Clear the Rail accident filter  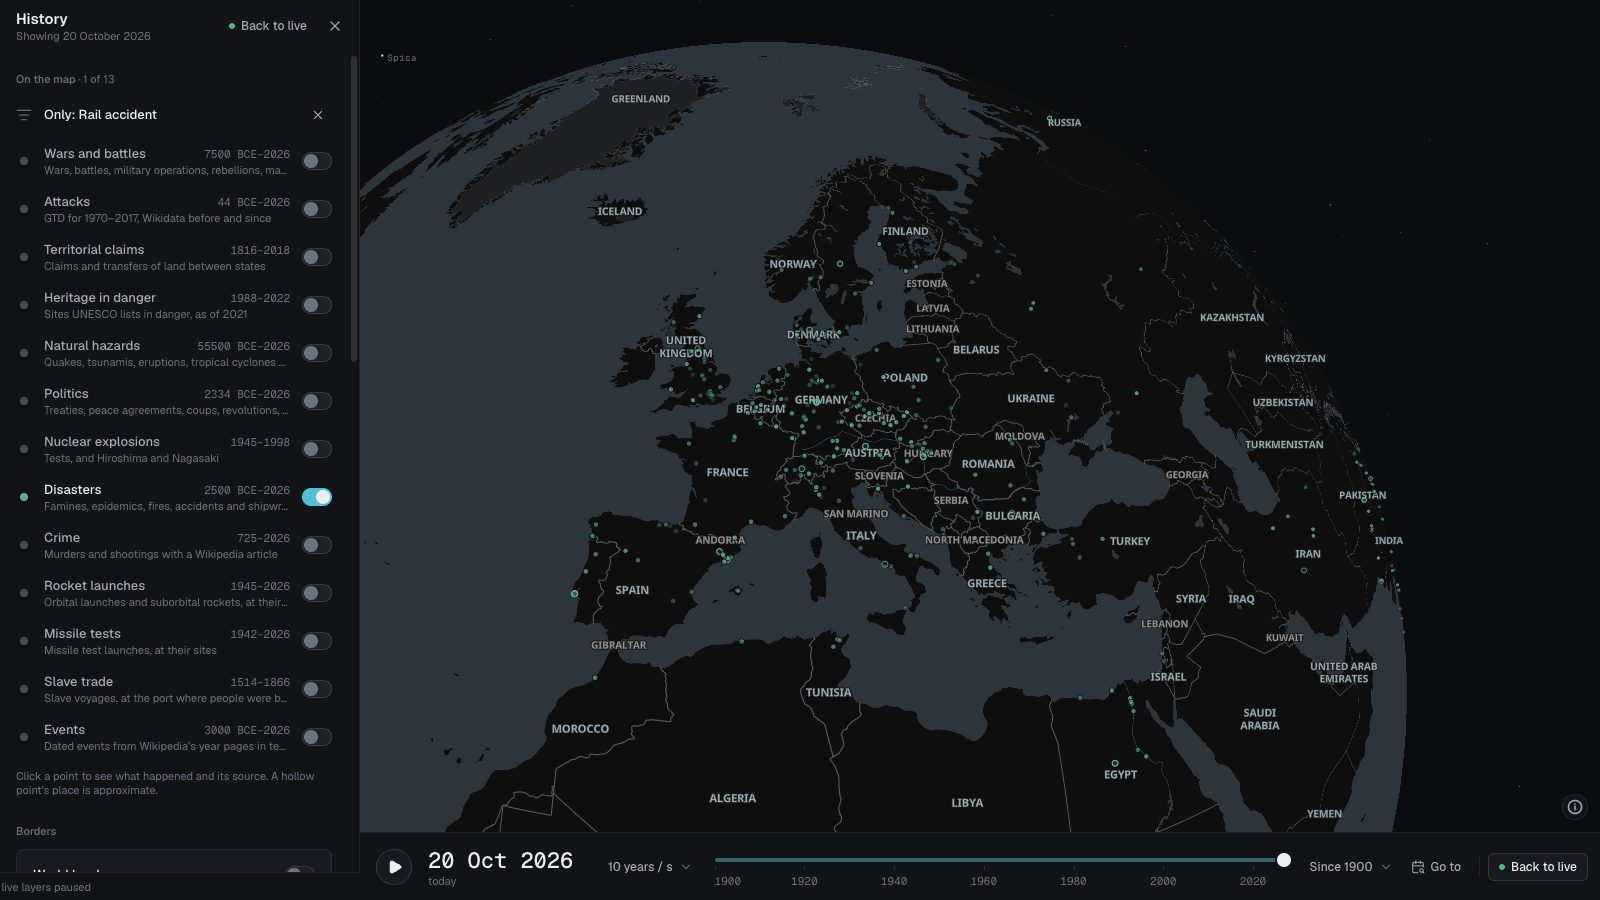click(x=318, y=115)
